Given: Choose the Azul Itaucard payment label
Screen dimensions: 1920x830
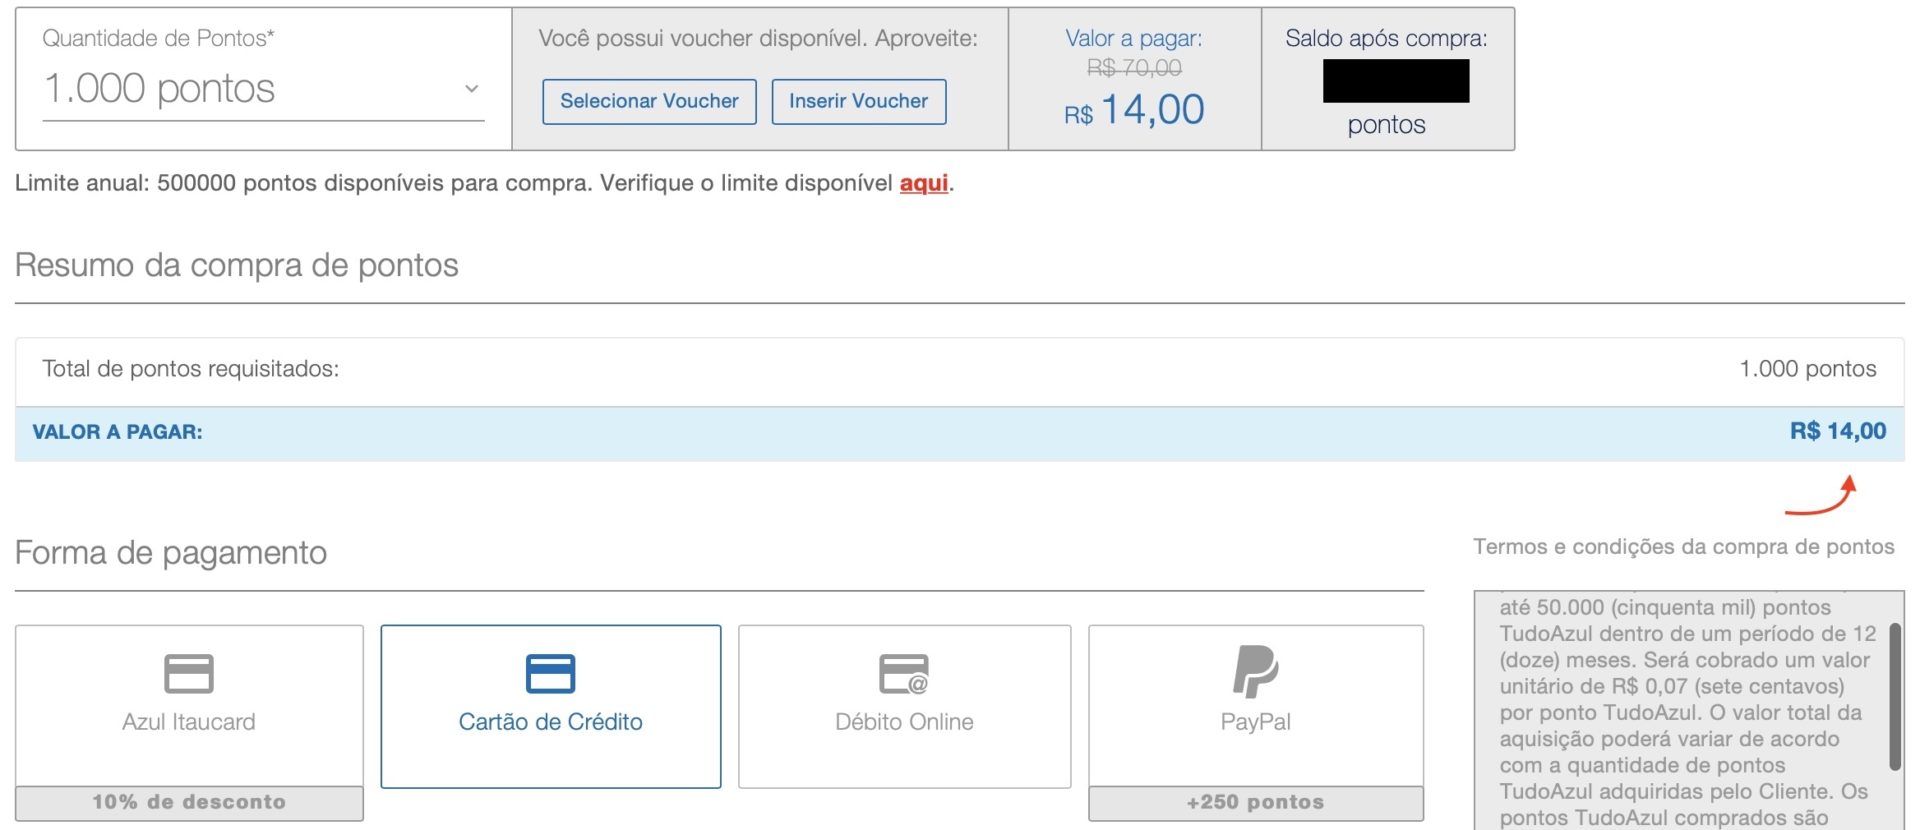Looking at the screenshot, I should click(189, 722).
